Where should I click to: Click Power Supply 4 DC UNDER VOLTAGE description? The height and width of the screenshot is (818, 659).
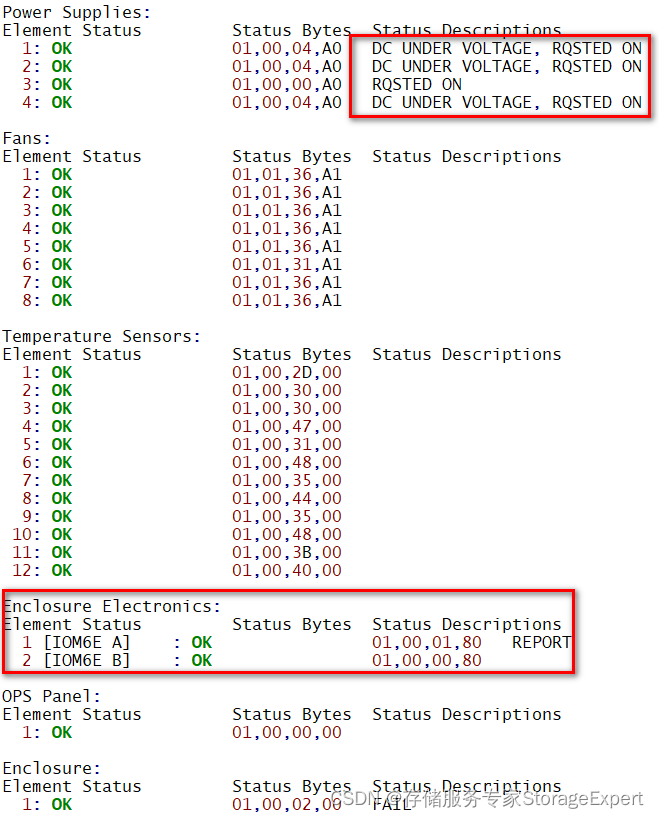[x=507, y=102]
